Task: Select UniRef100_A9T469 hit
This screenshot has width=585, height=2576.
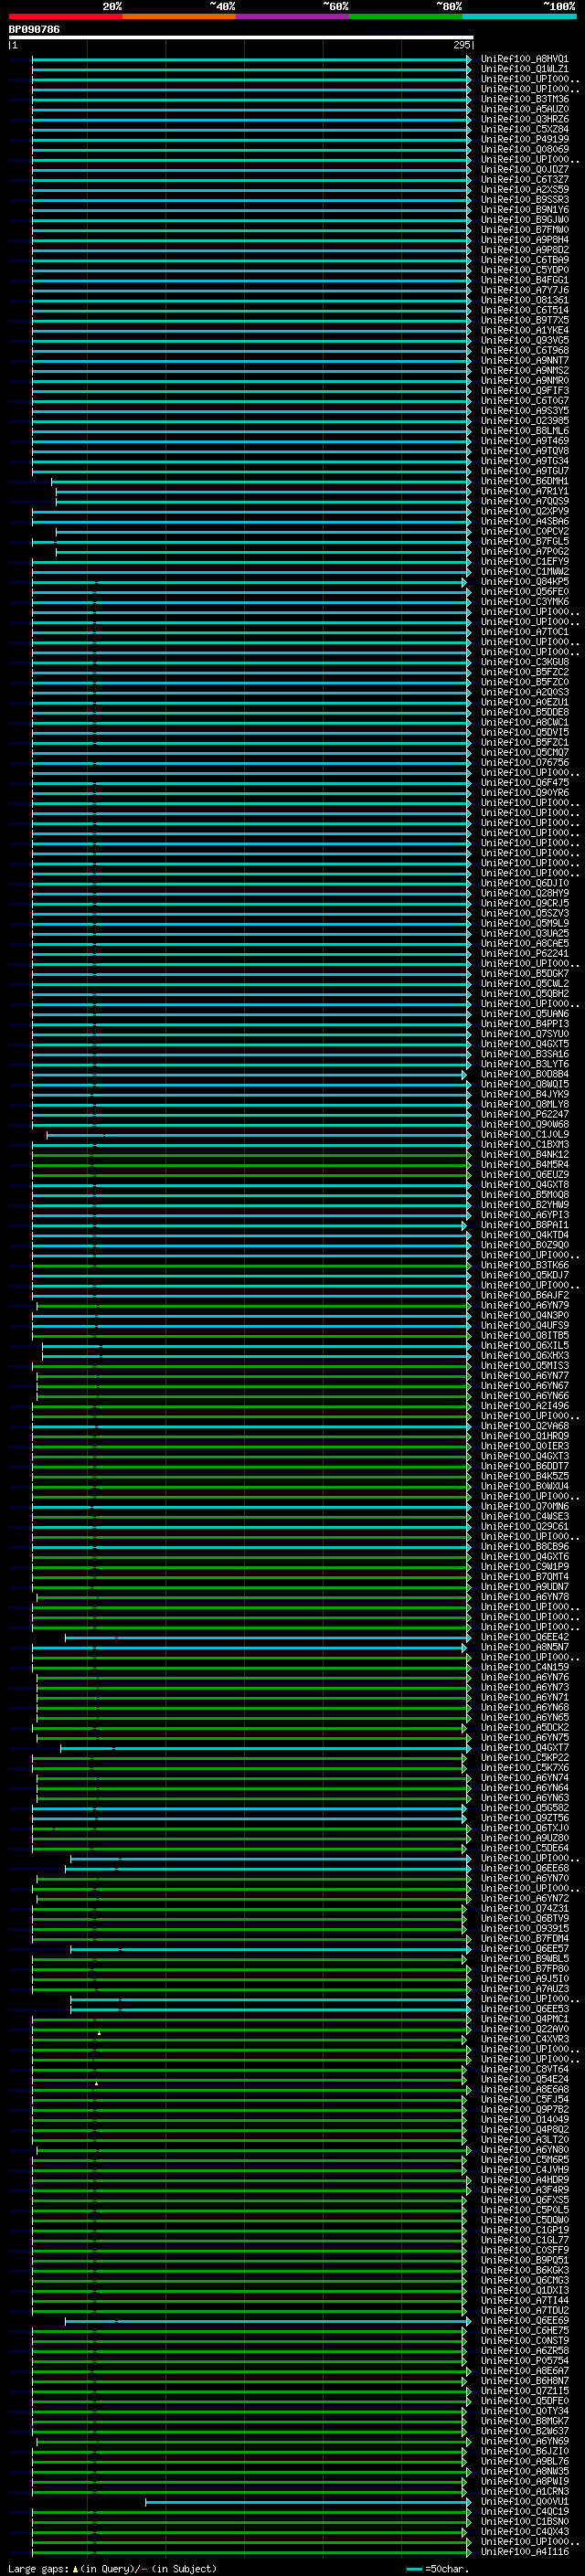Action: point(525,441)
